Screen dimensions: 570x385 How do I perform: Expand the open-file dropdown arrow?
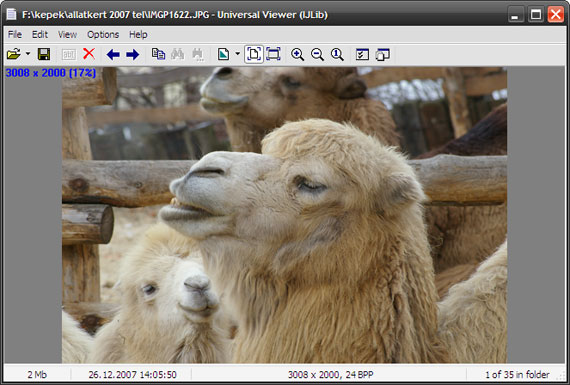tap(28, 54)
